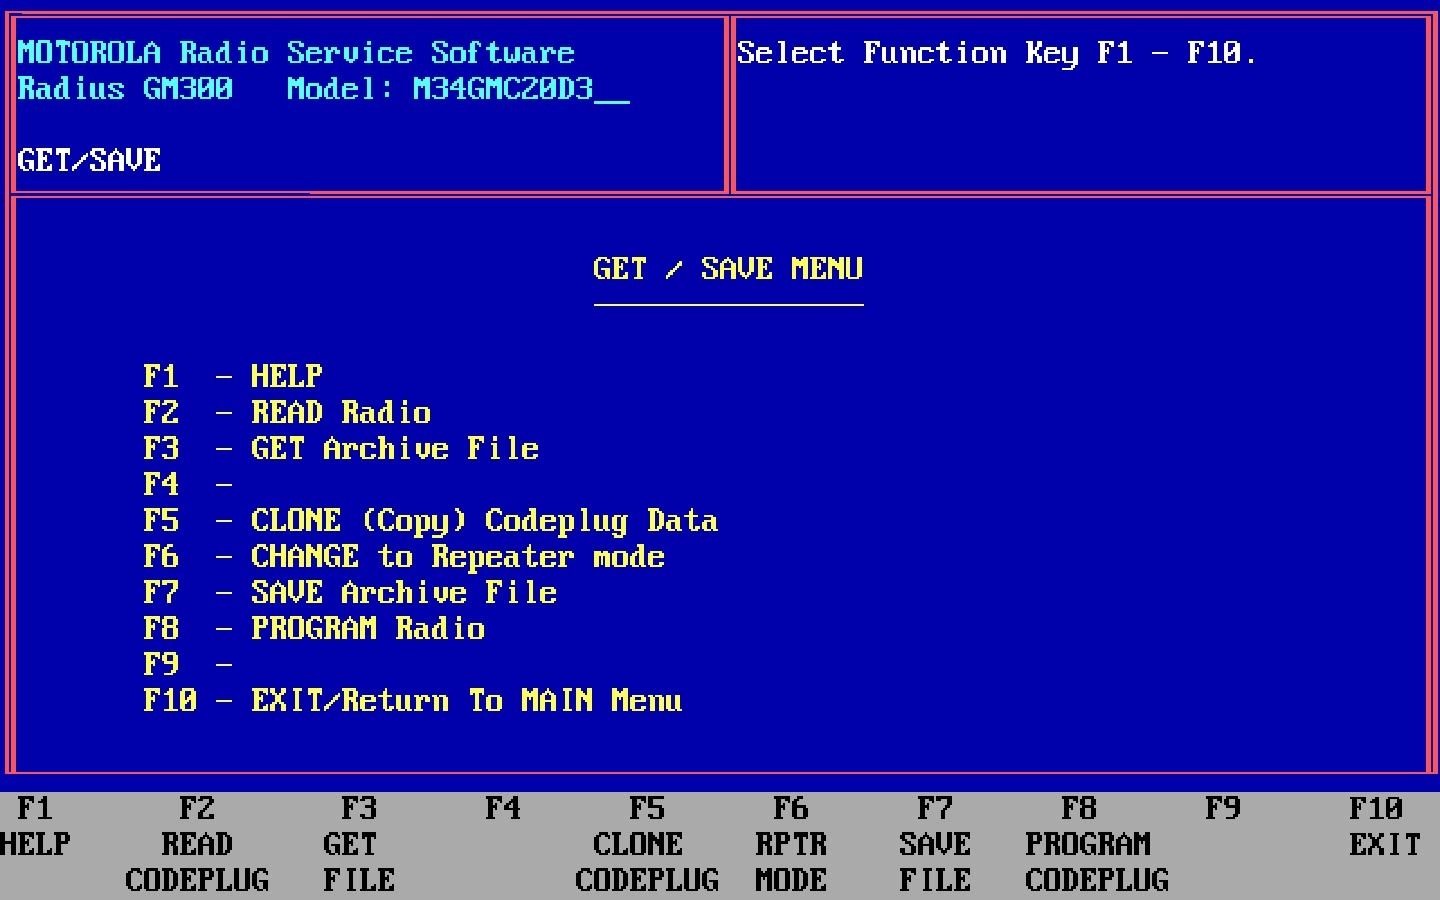The width and height of the screenshot is (1440, 900).
Task: Click F1 HELP key in bottom bar
Action: tap(35, 826)
